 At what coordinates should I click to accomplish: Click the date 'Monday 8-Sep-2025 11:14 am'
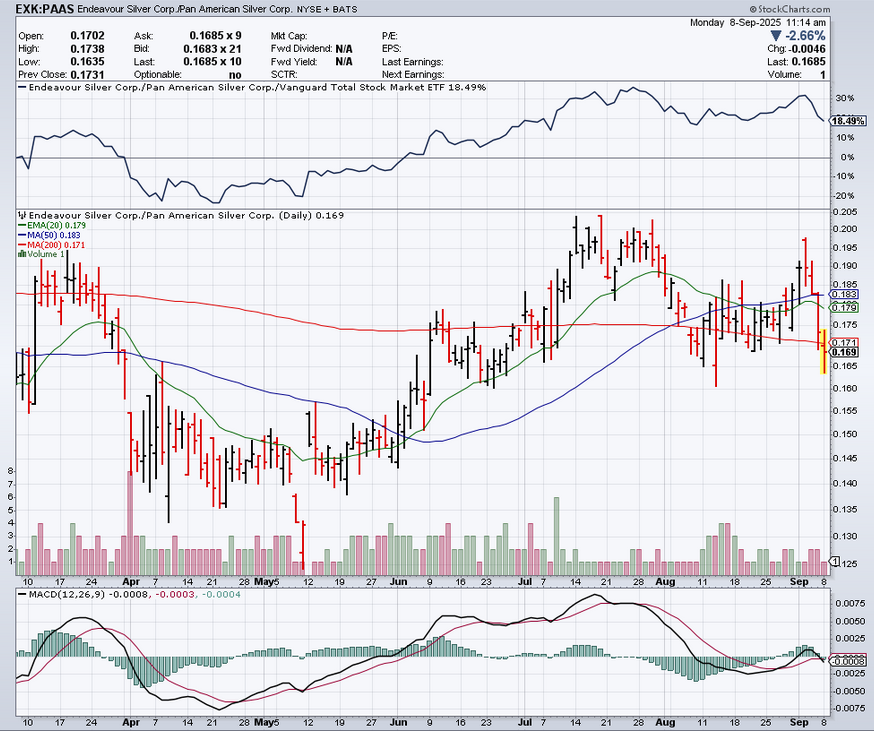pyautogui.click(x=758, y=23)
